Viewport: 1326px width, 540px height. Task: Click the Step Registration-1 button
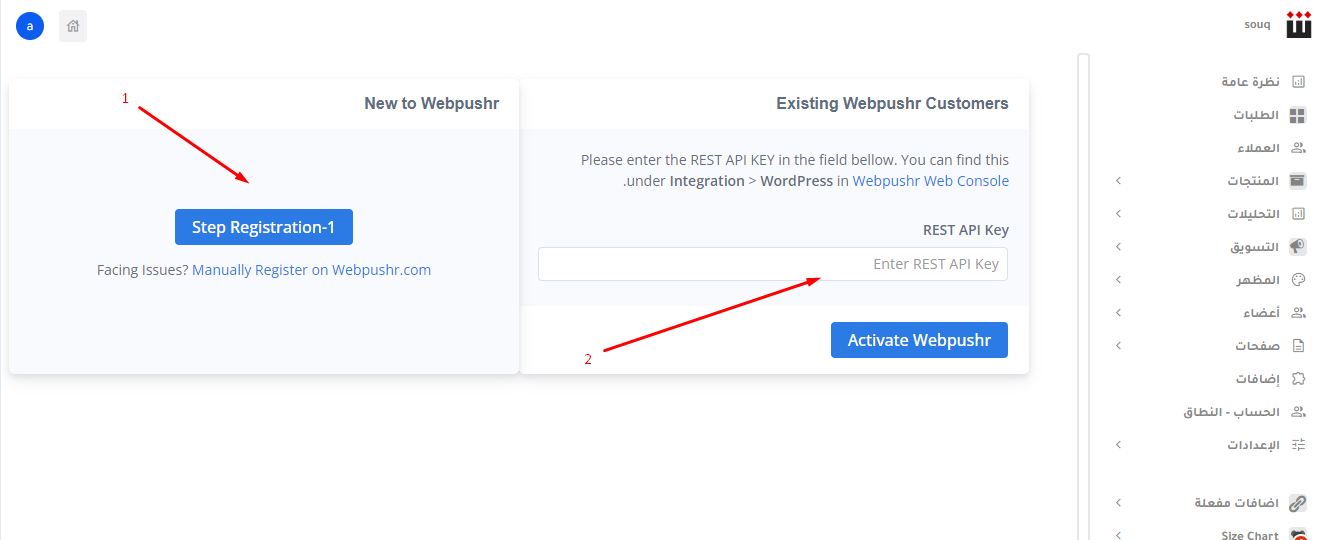(264, 227)
